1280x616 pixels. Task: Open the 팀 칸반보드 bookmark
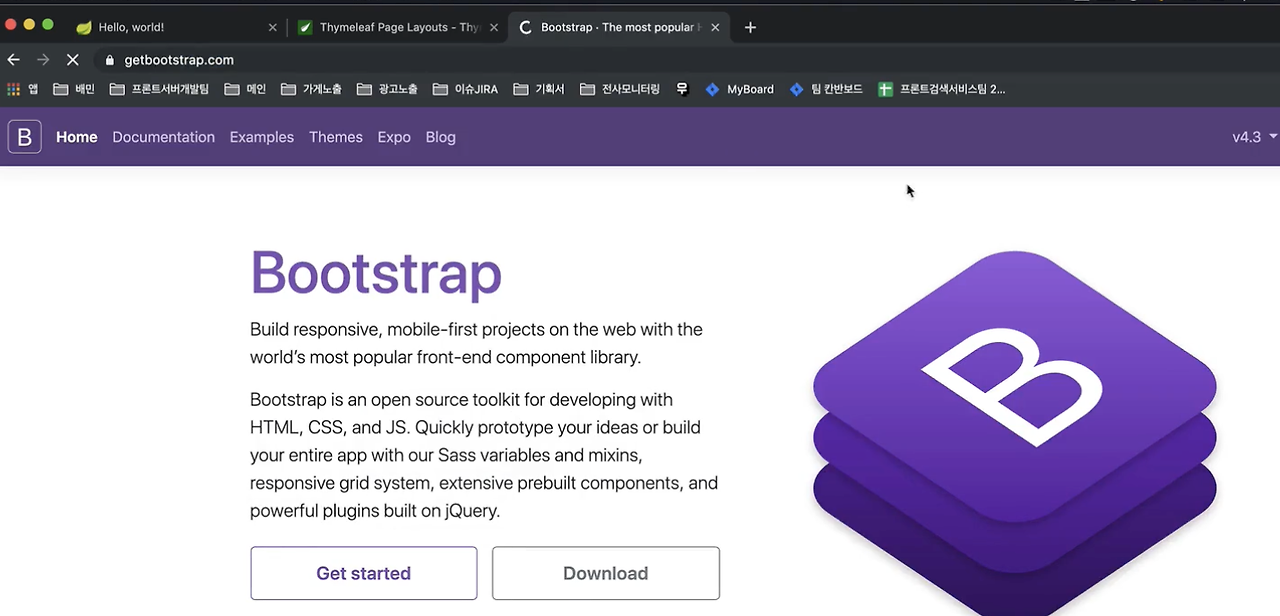[826, 89]
